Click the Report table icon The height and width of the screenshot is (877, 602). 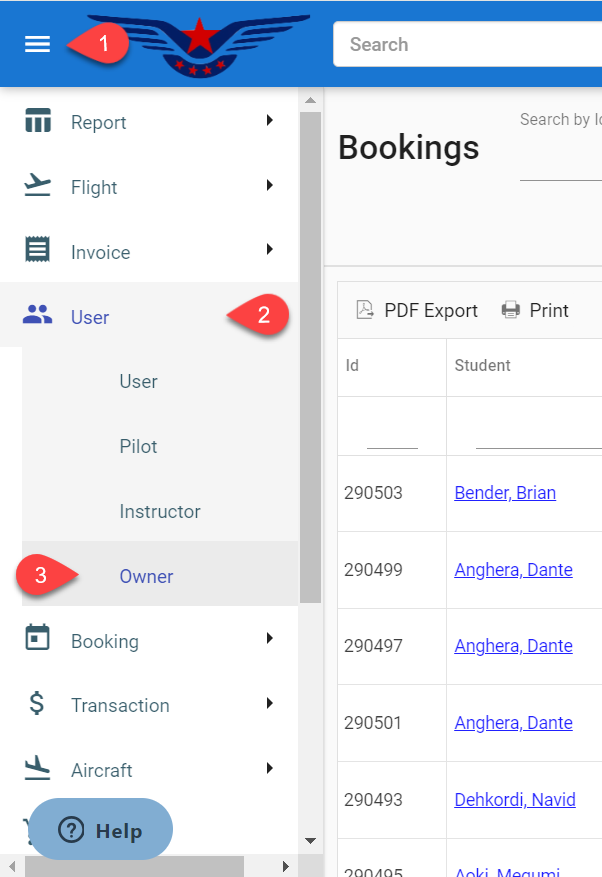pyautogui.click(x=37, y=122)
